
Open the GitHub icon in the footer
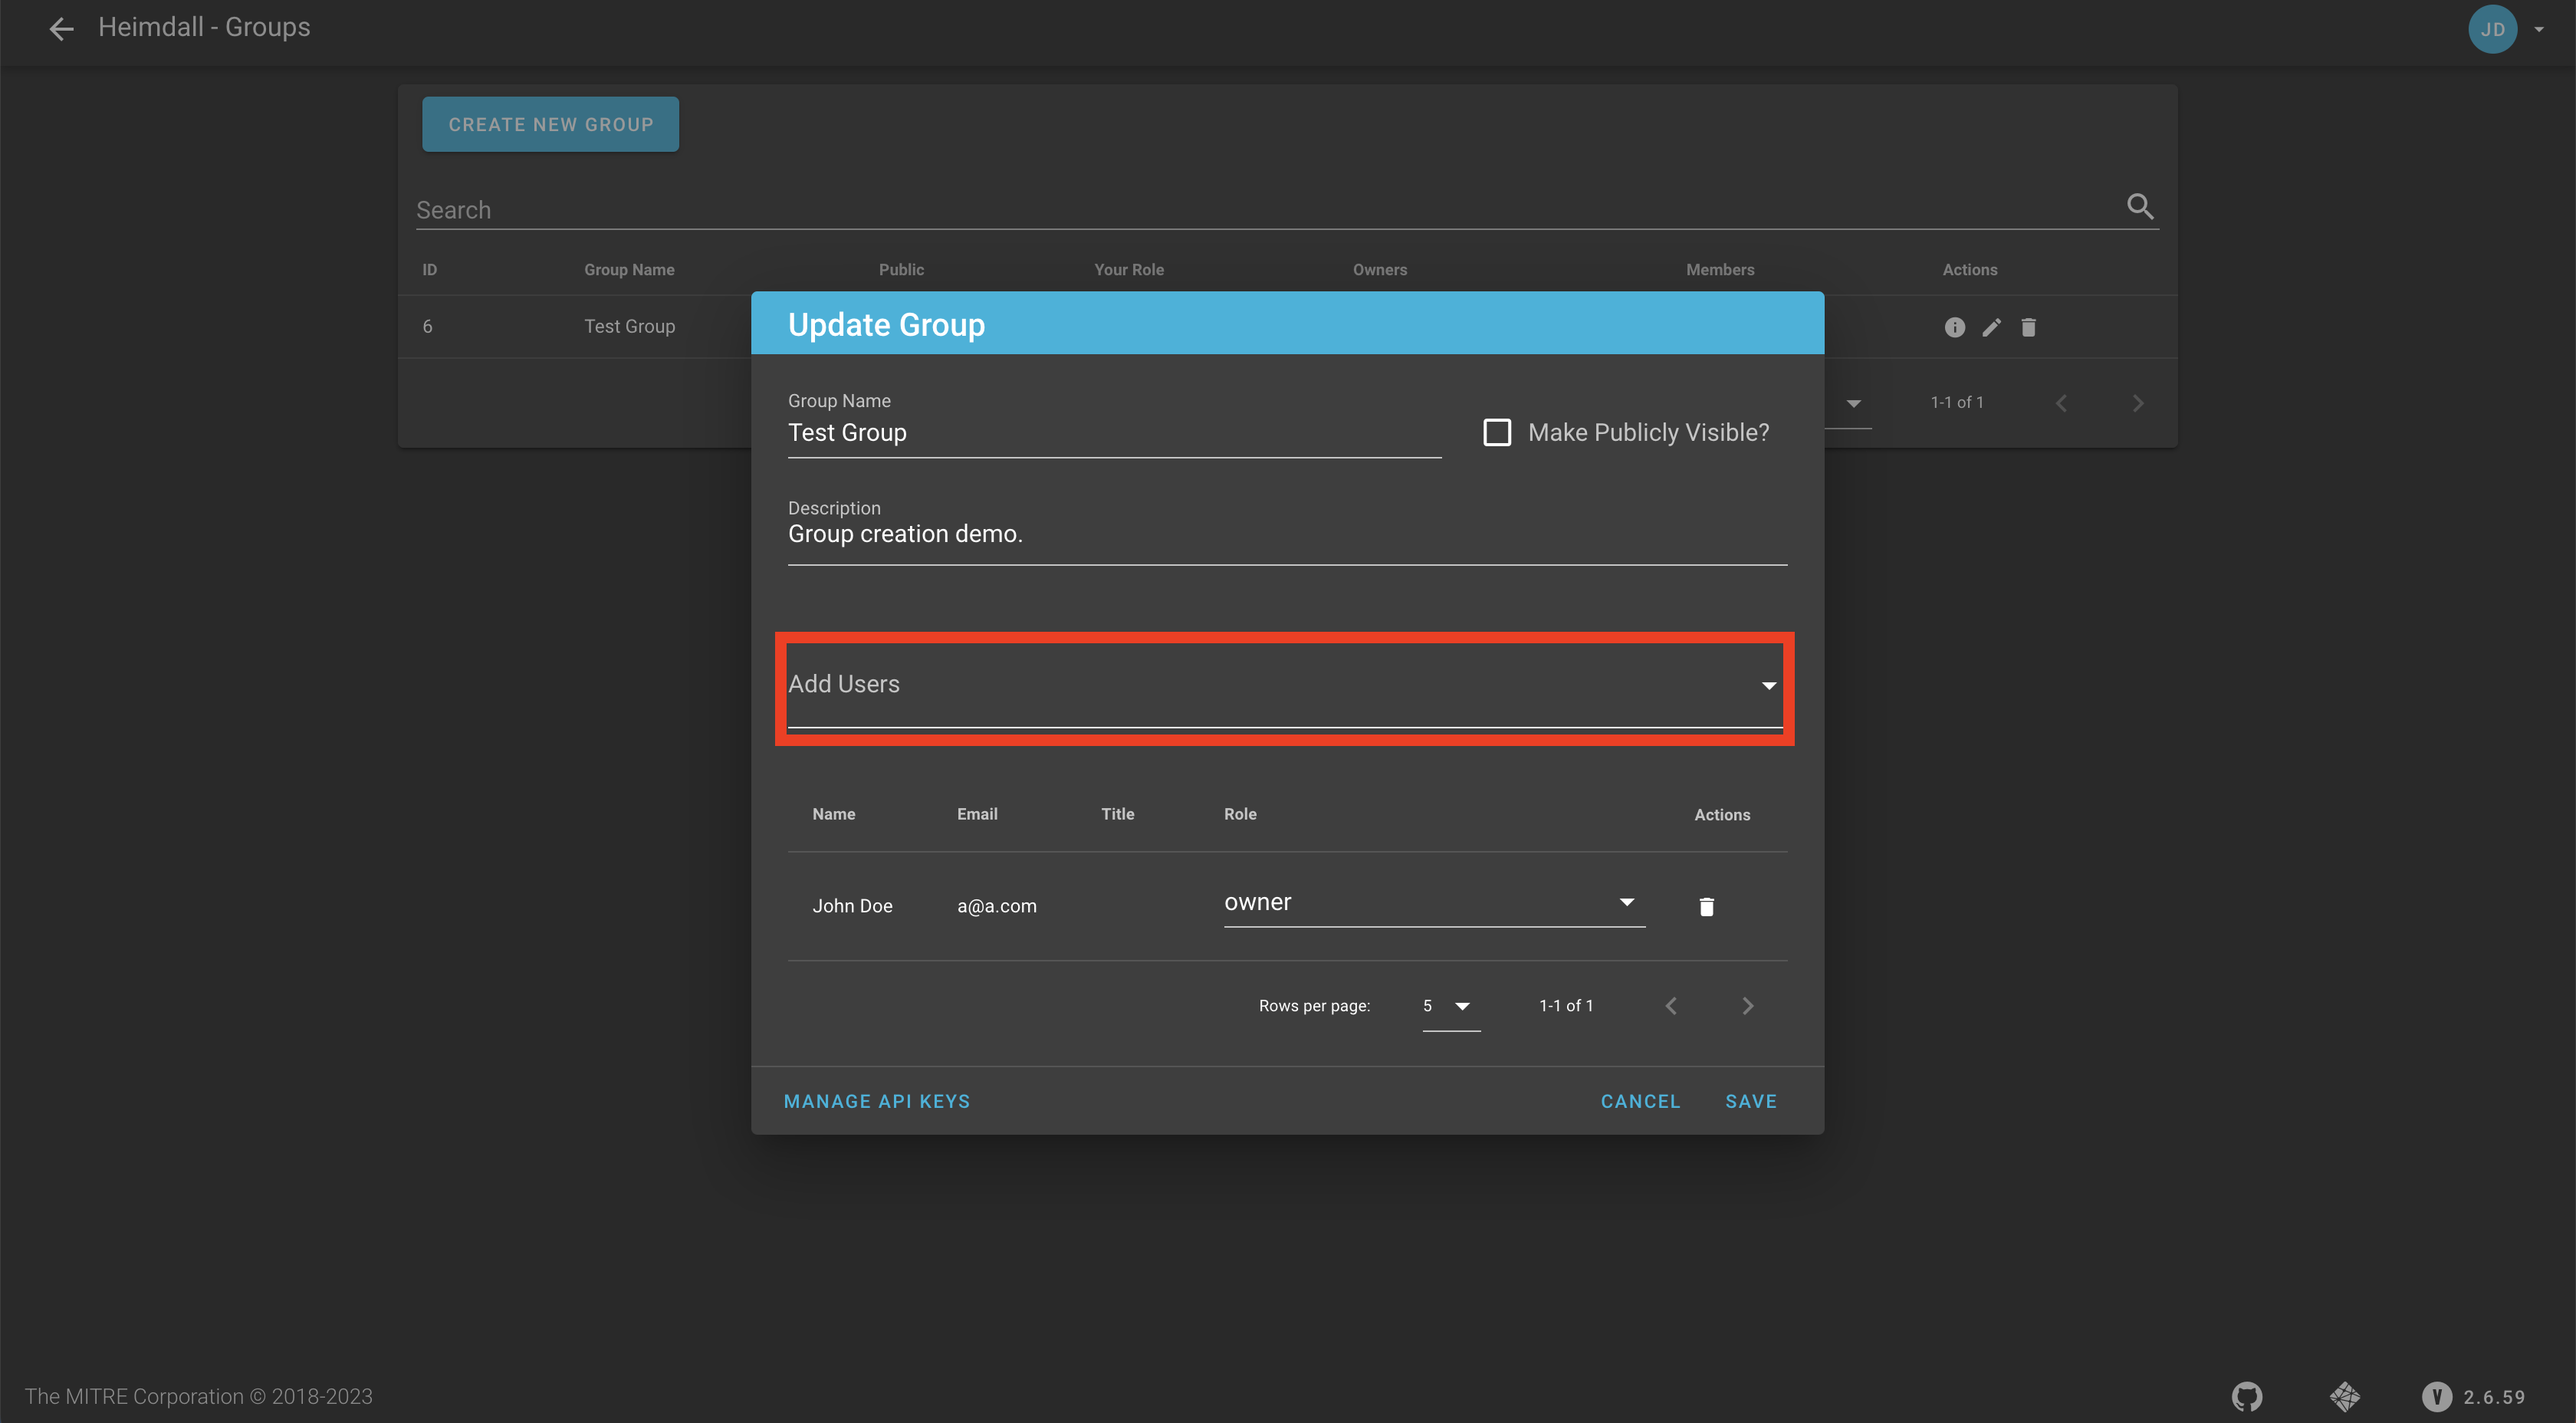[2246, 1396]
